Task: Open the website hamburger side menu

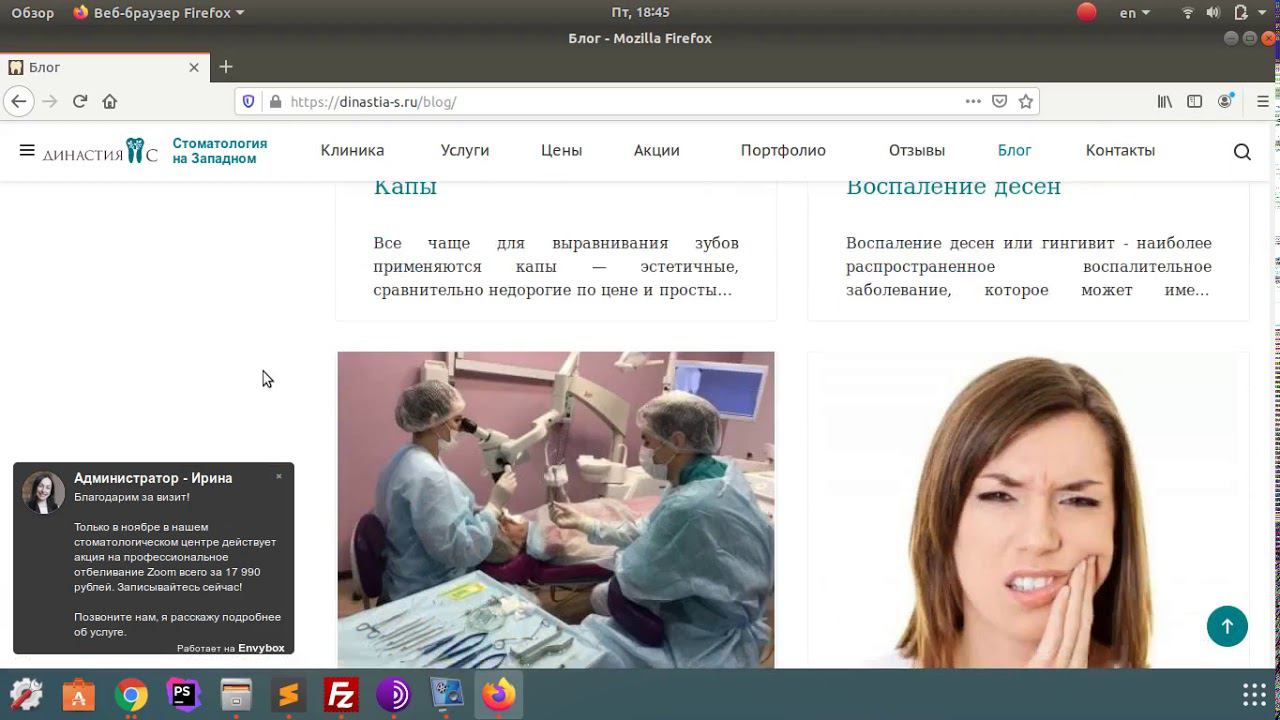Action: point(27,150)
